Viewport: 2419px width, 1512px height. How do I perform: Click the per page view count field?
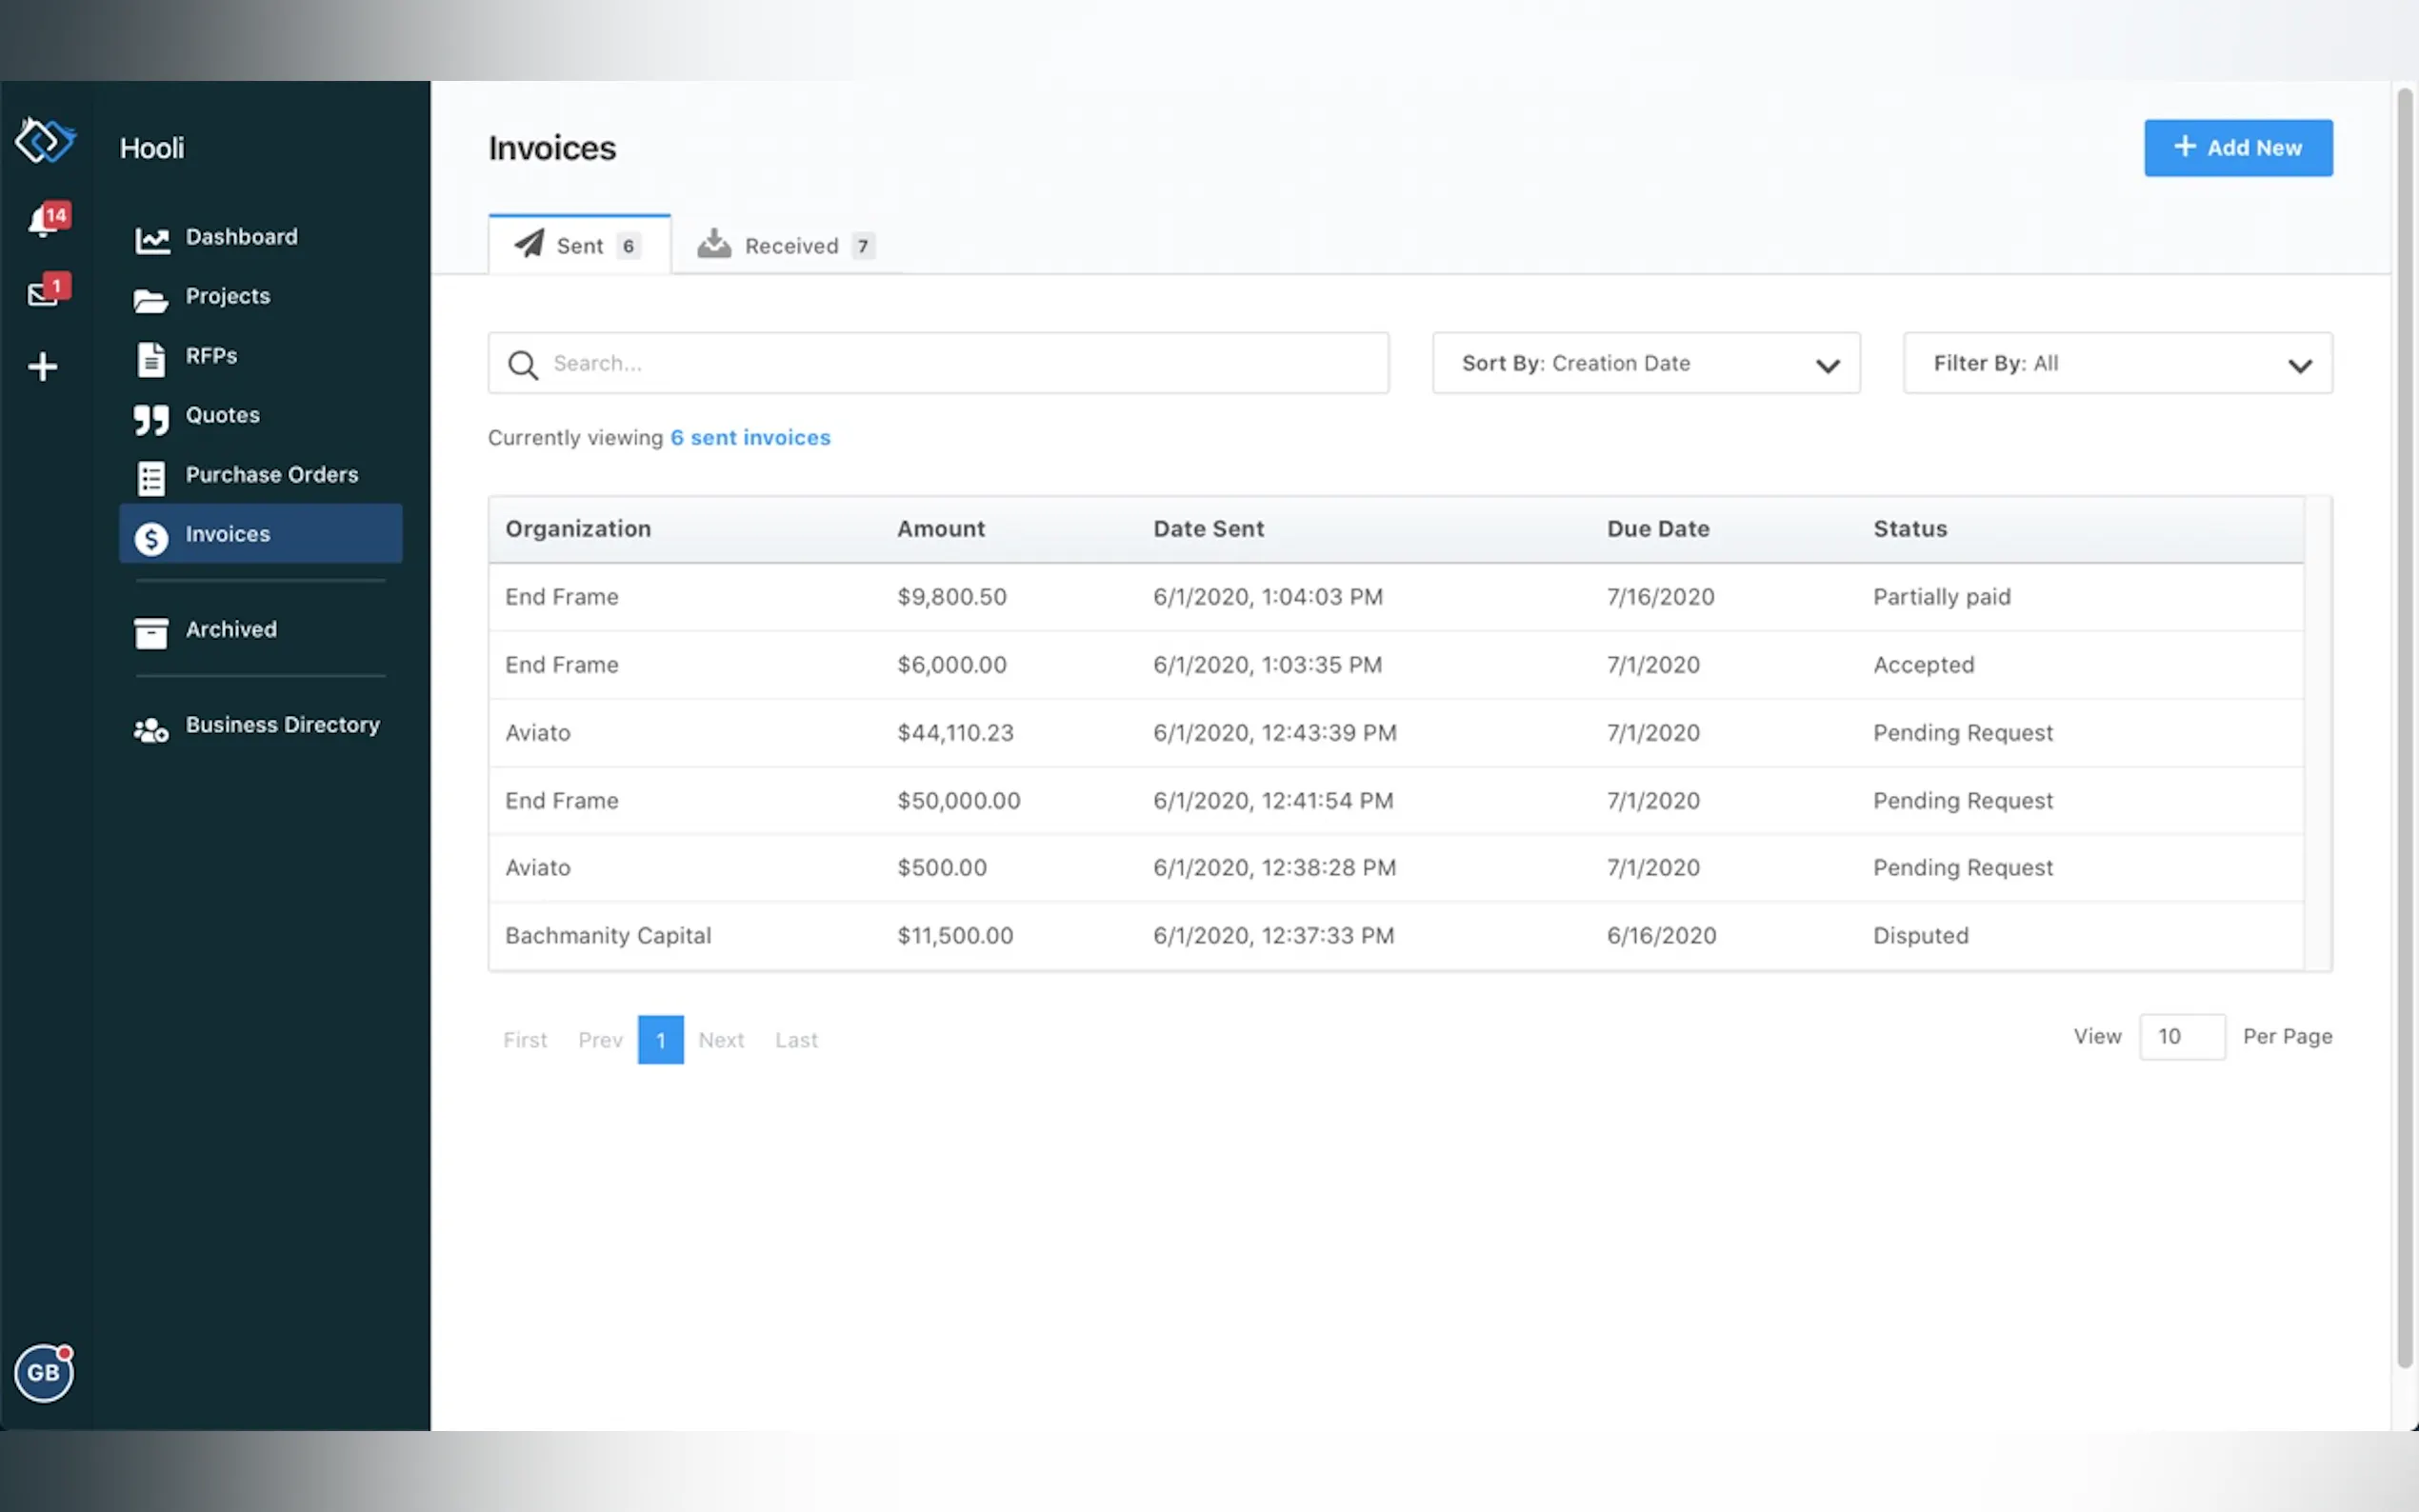pyautogui.click(x=2181, y=1037)
